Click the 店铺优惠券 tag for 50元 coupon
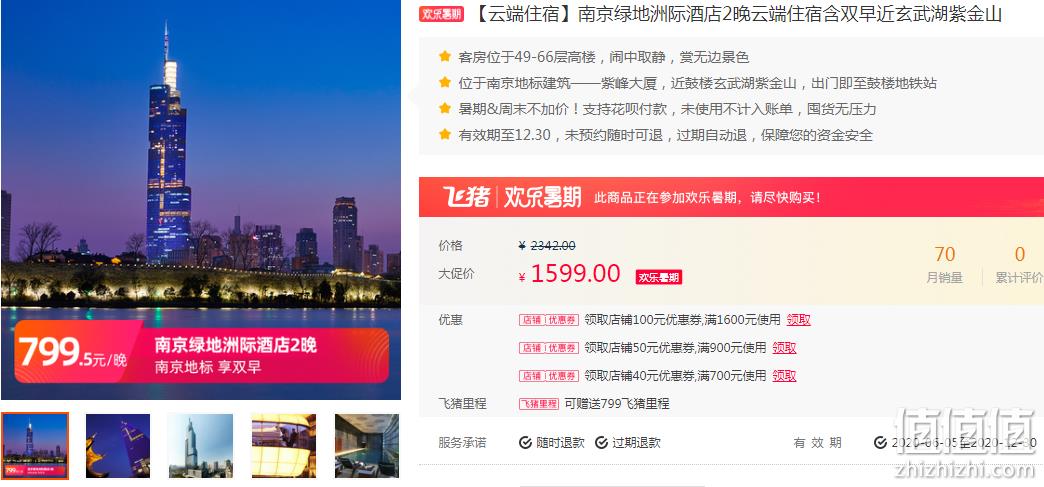Screen dimensions: 1044x487 click(x=549, y=348)
